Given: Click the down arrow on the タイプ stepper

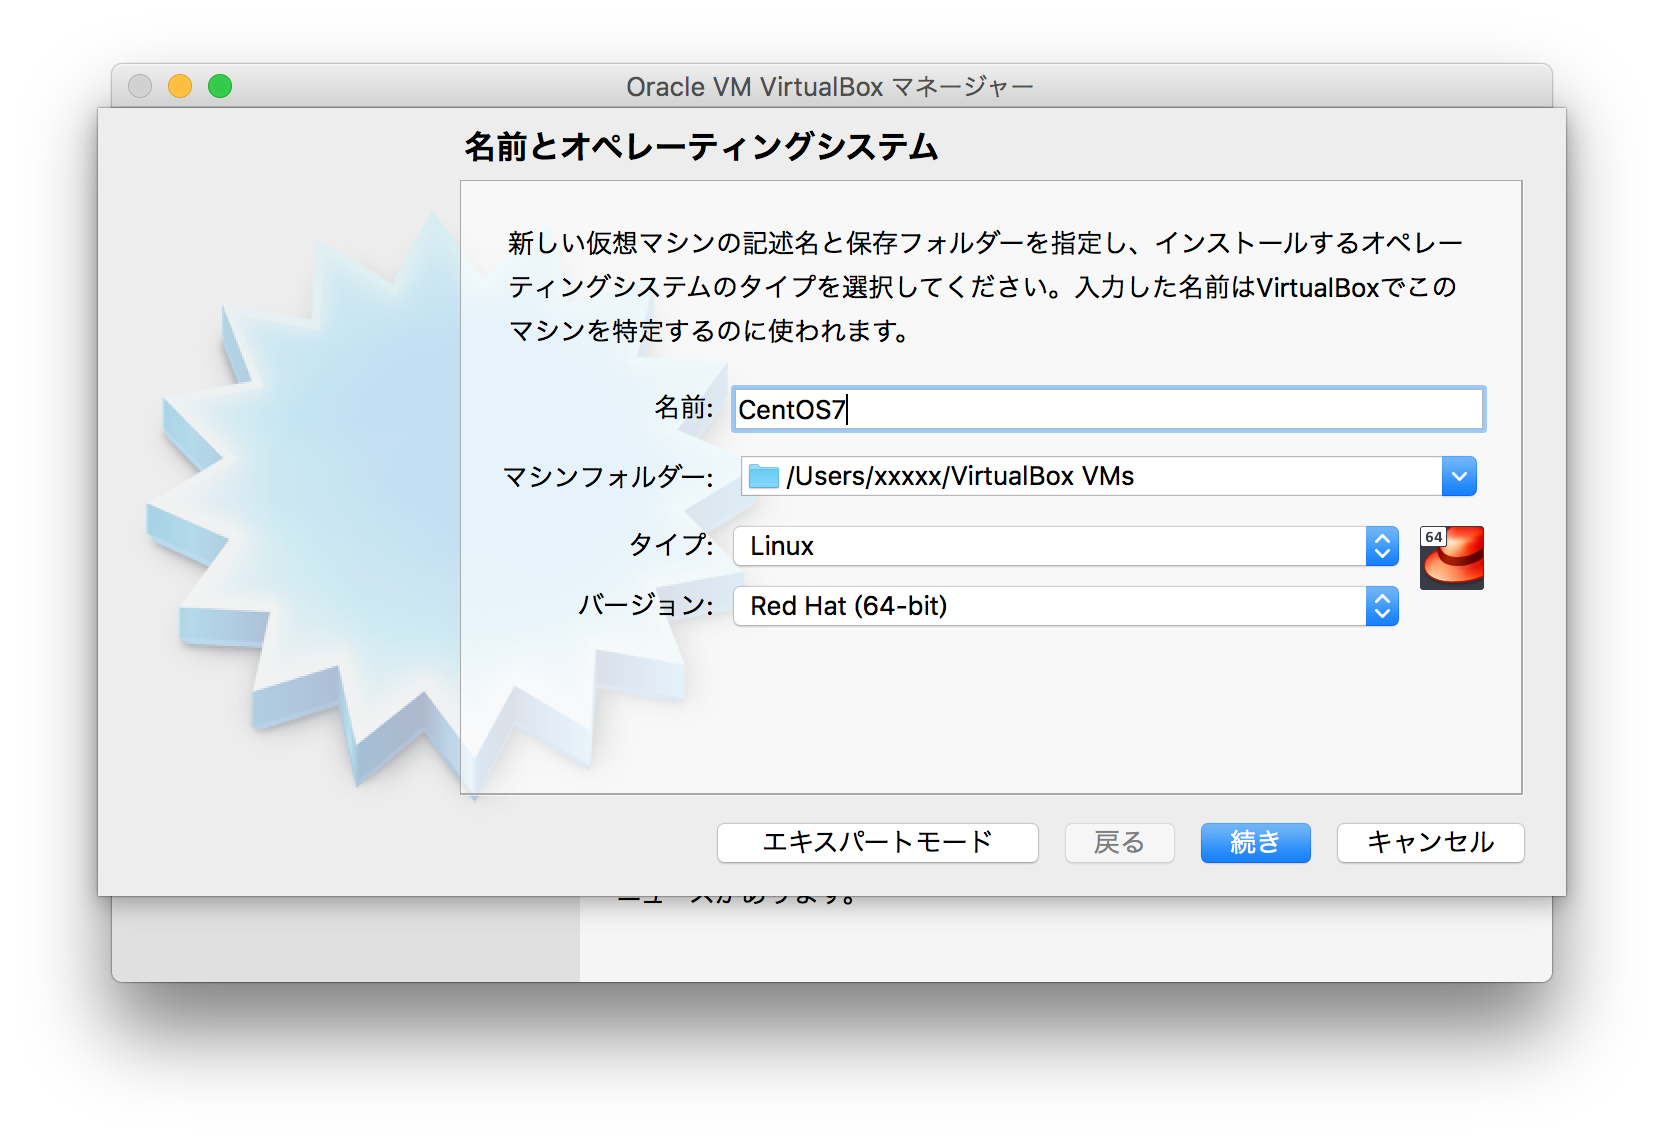Looking at the screenshot, I should [1383, 553].
